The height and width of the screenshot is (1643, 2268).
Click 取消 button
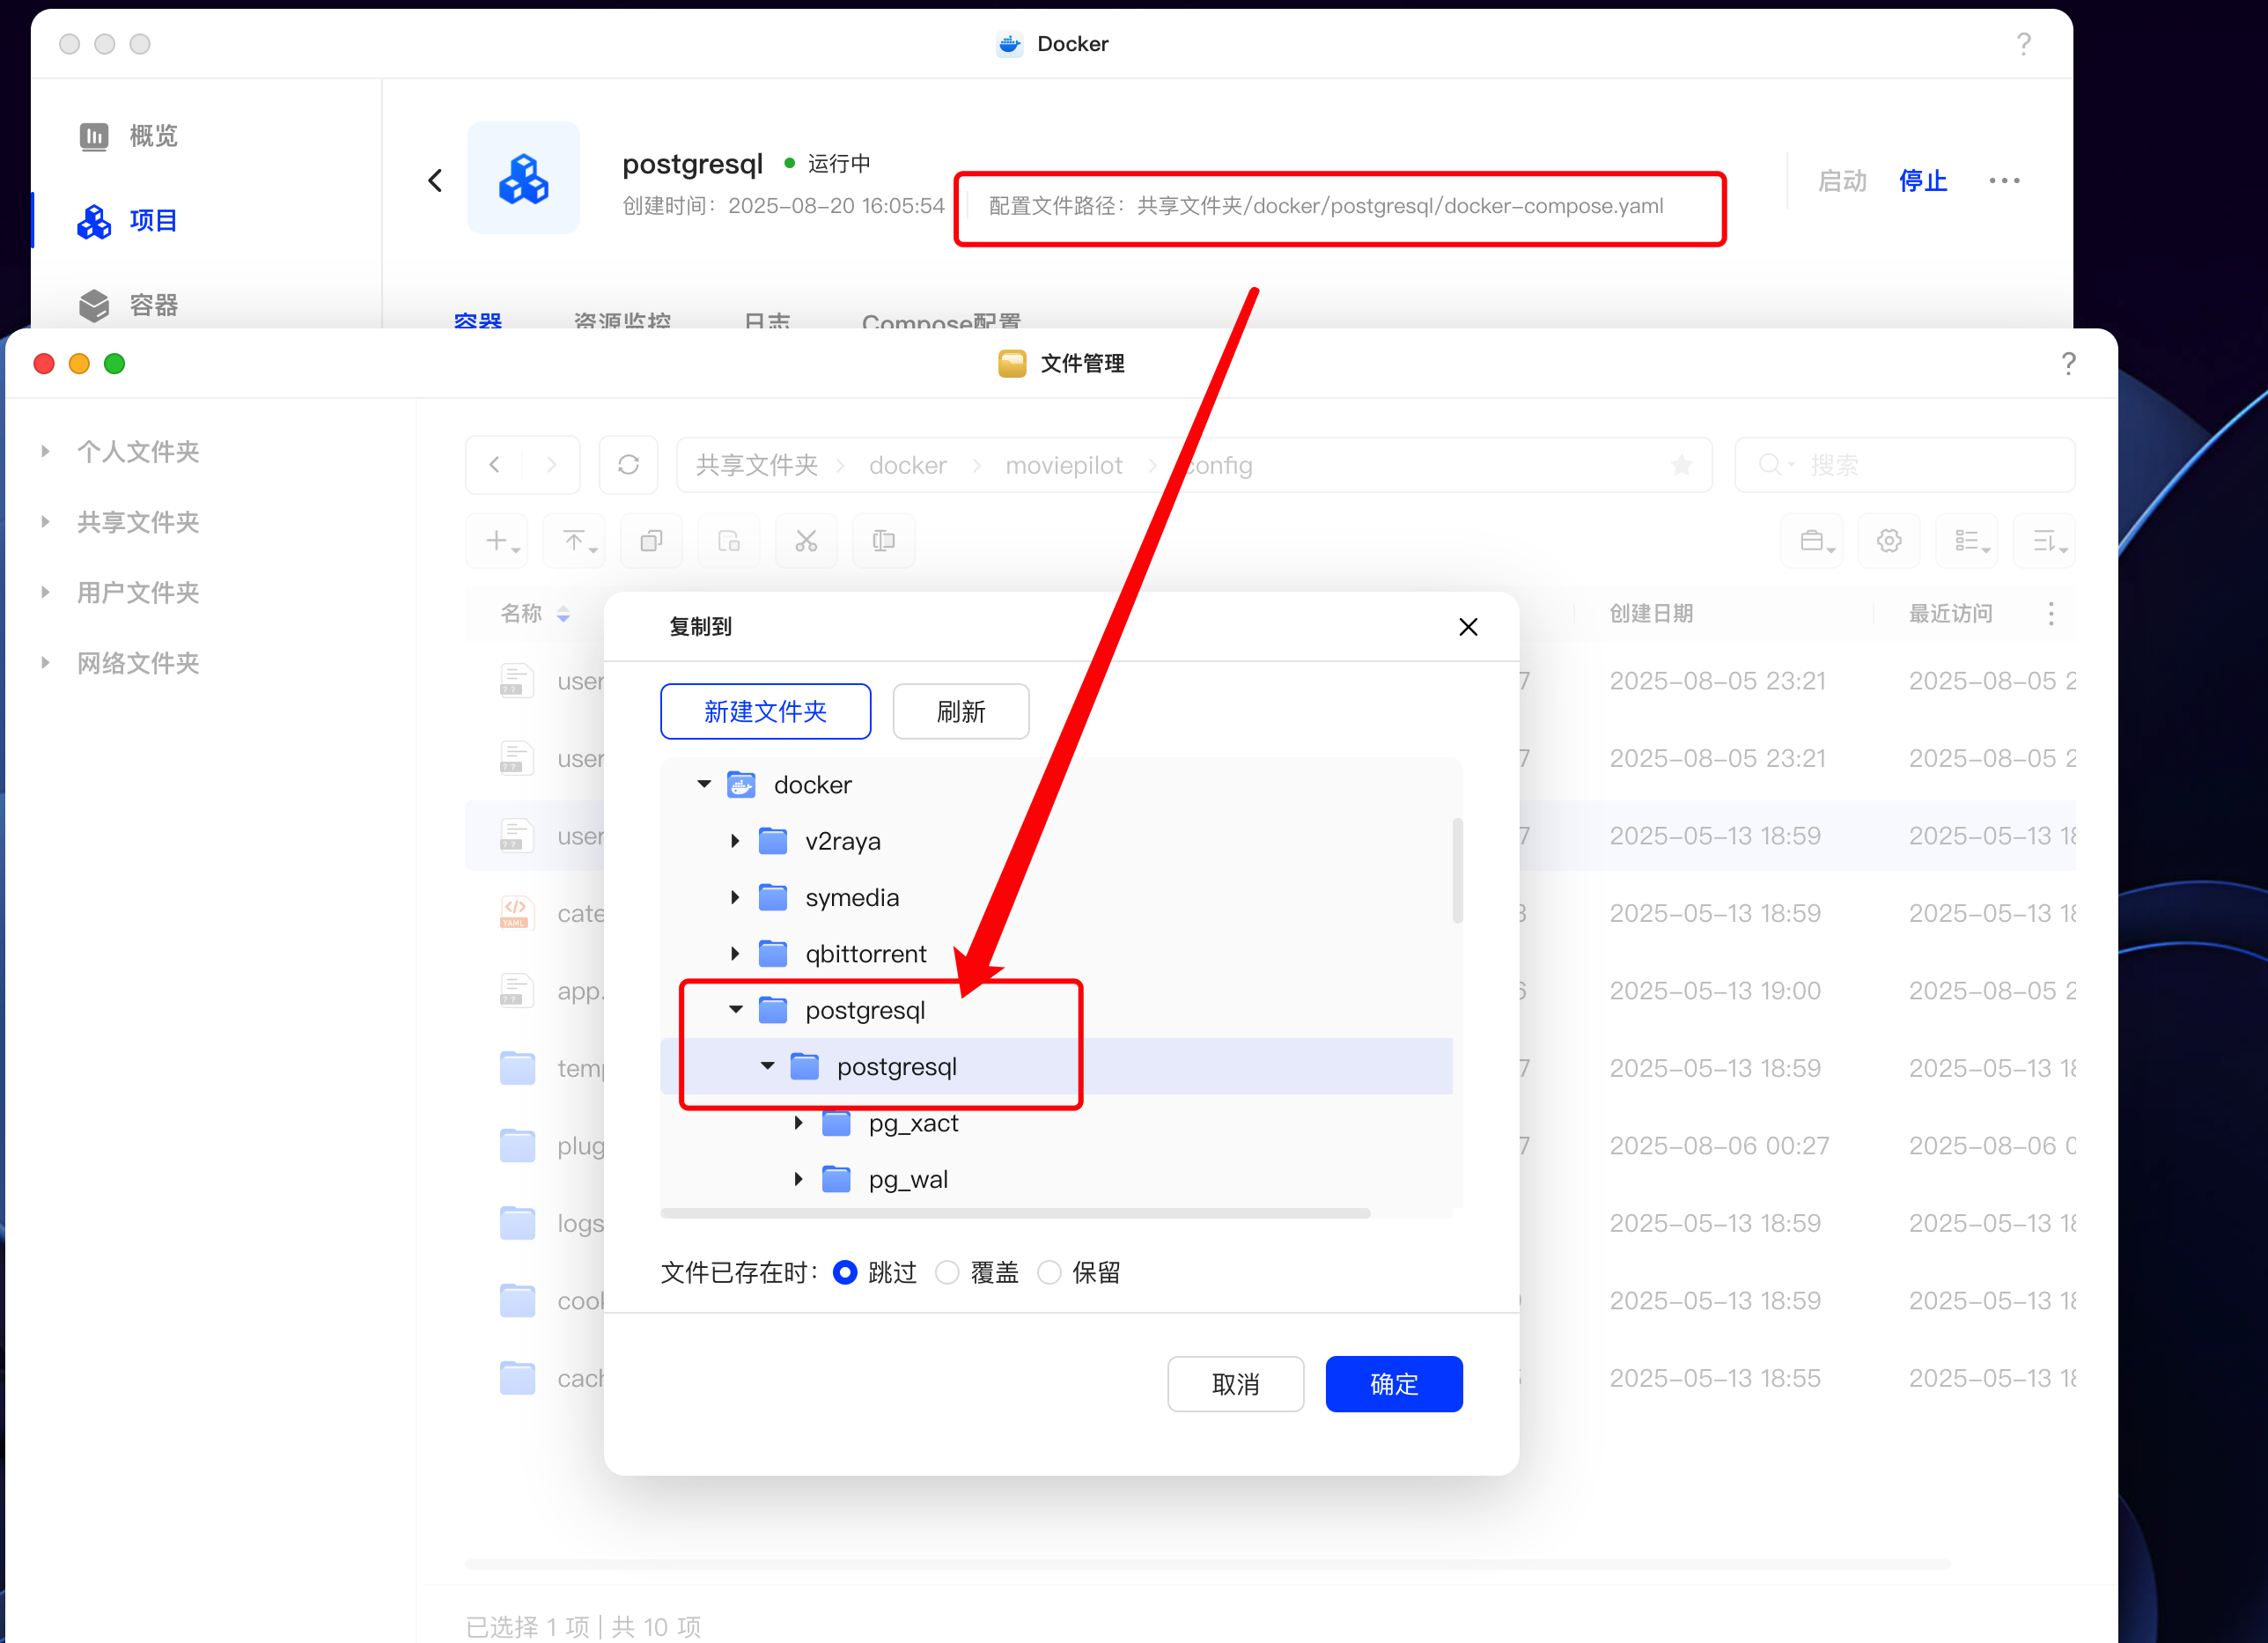(1235, 1384)
